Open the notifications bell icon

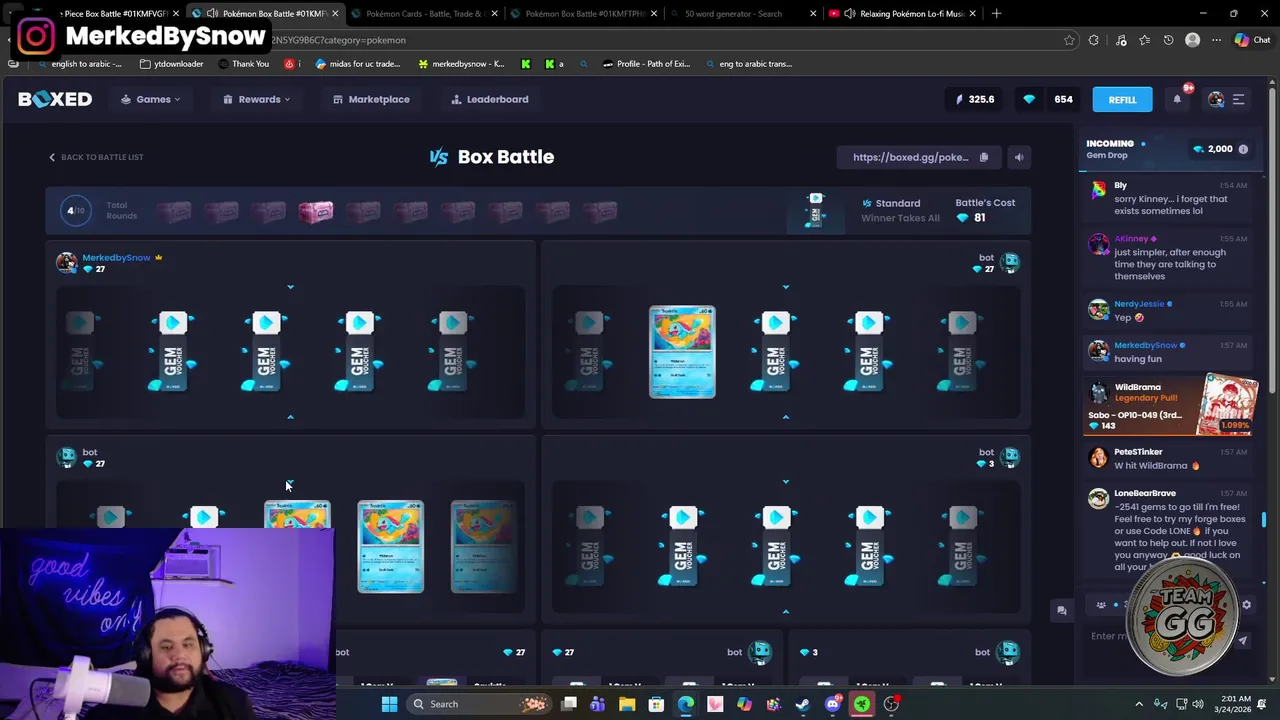pos(1177,99)
